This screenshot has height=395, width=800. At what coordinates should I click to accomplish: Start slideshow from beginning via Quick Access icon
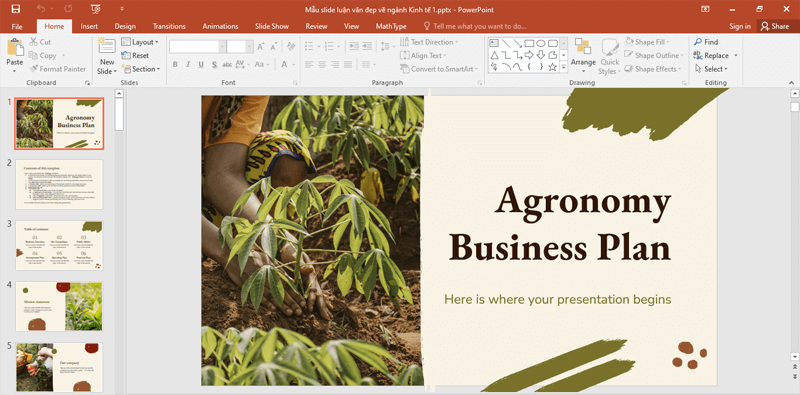[x=95, y=9]
